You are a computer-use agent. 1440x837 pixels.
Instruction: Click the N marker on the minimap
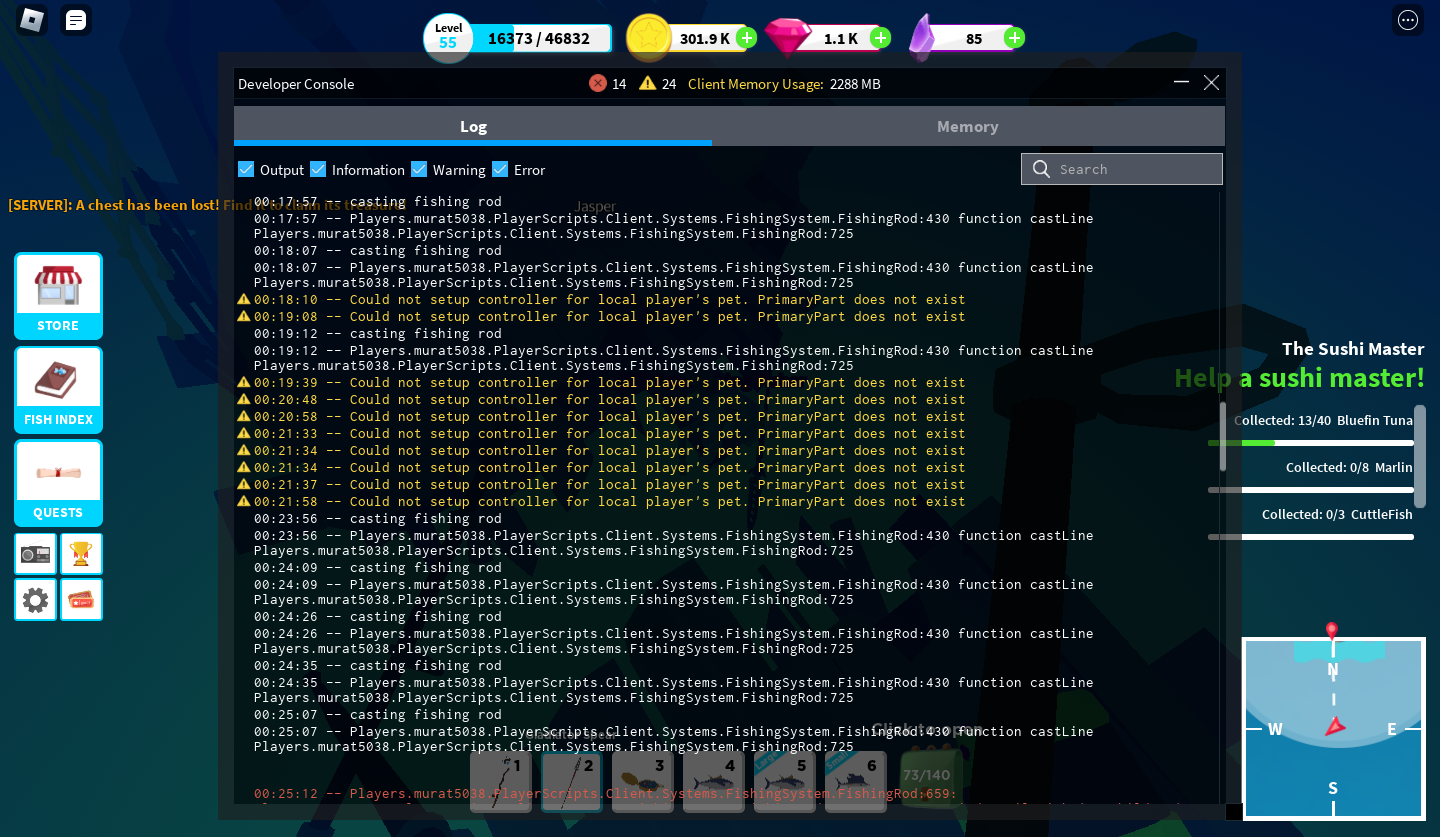pos(1332,669)
